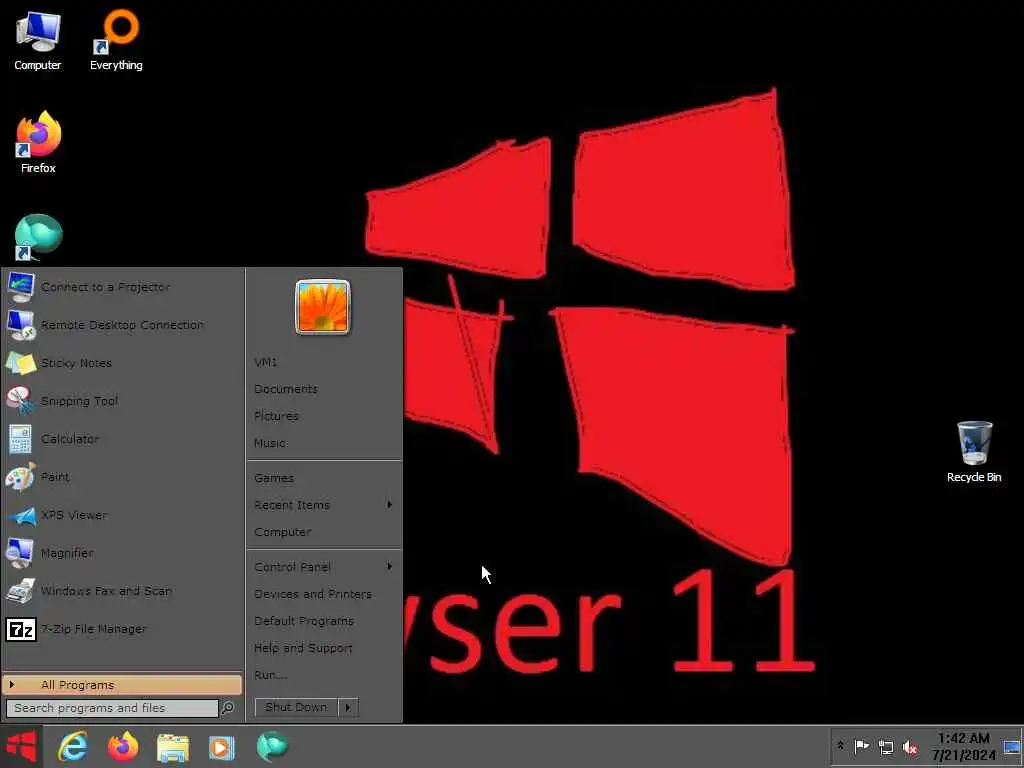Open Computer in Start menu right pane
Screen dimensions: 1024x768
click(283, 532)
